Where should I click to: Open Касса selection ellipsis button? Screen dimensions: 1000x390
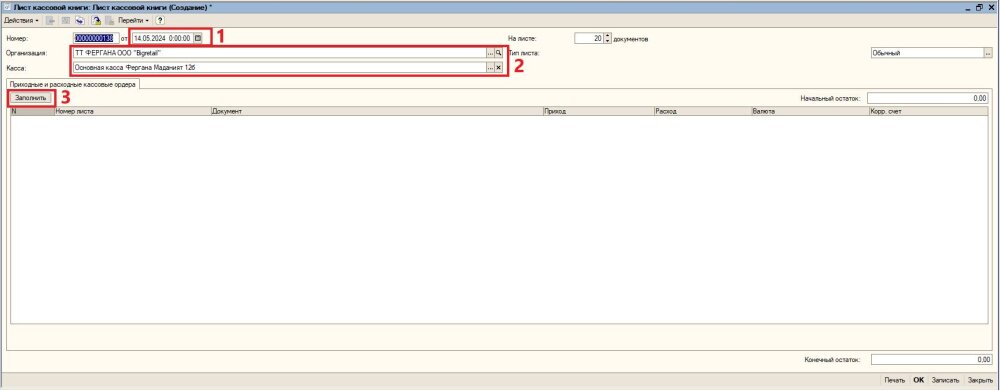490,67
